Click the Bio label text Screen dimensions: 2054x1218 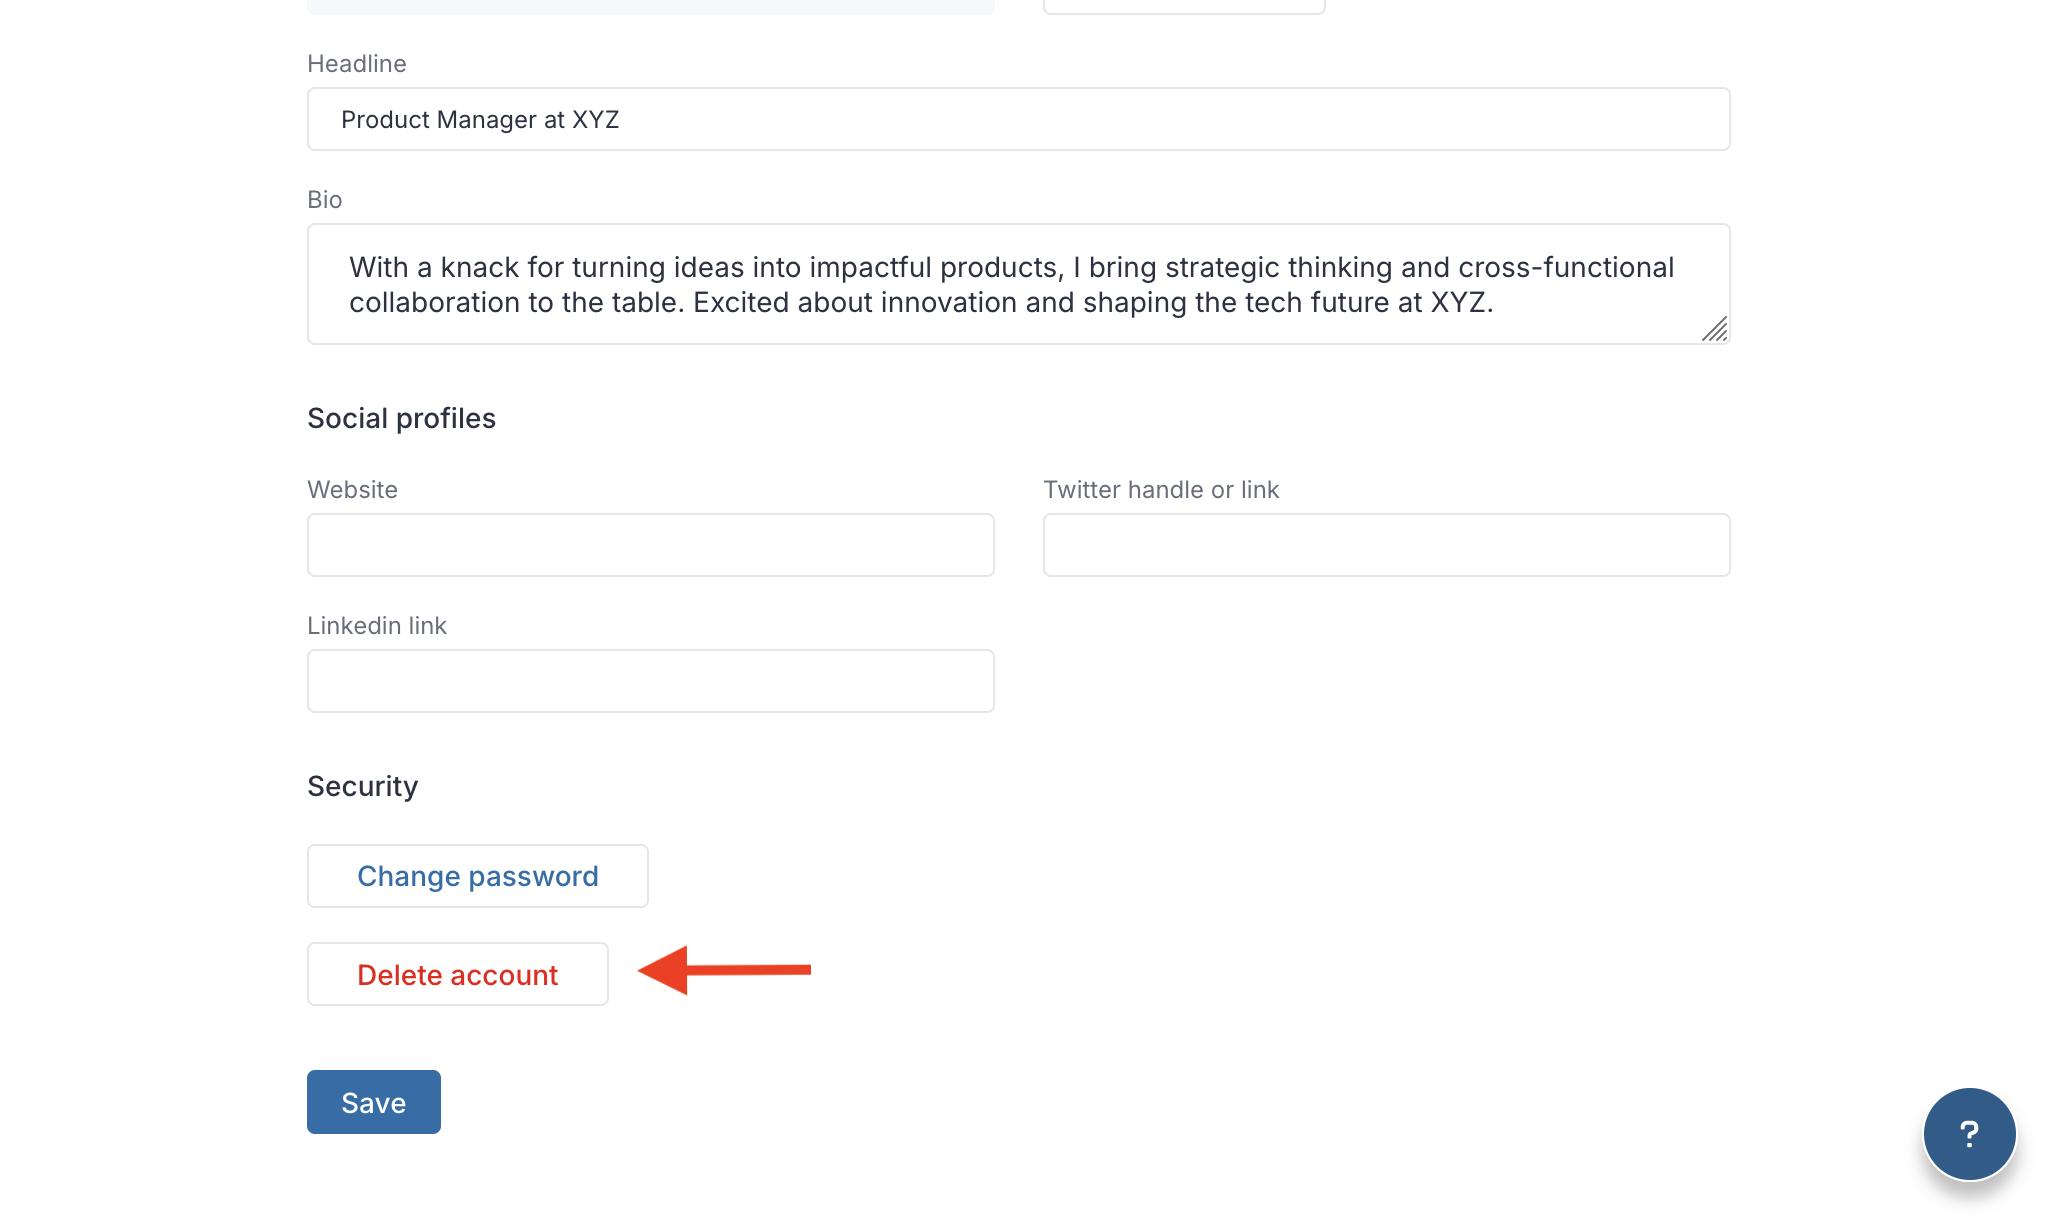tap(325, 200)
